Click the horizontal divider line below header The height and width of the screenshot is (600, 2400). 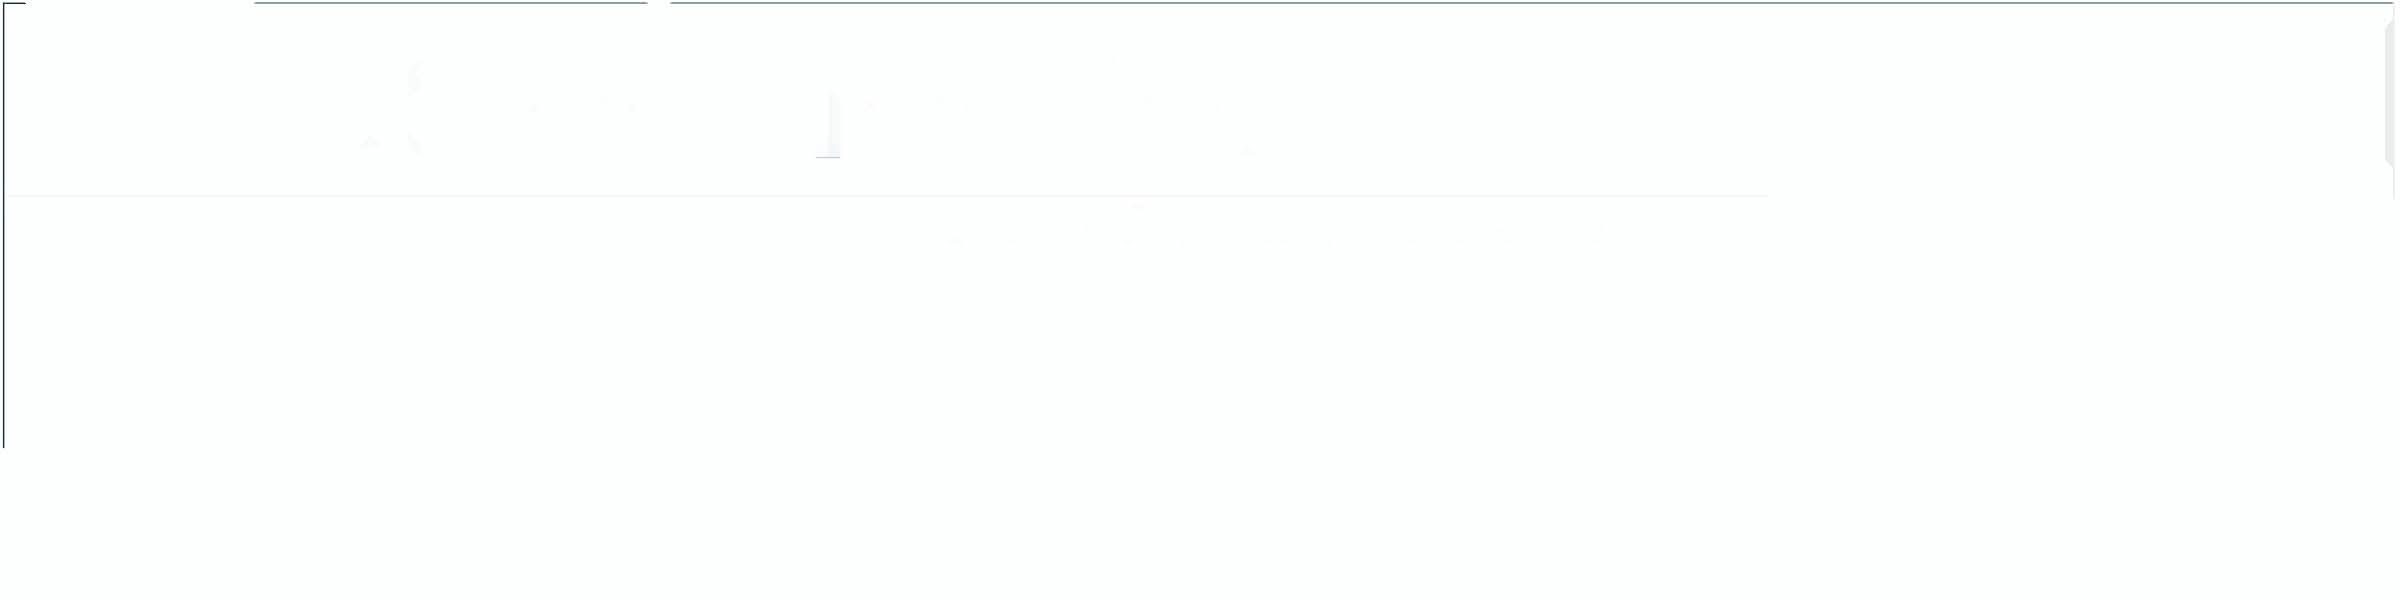[x=888, y=196]
